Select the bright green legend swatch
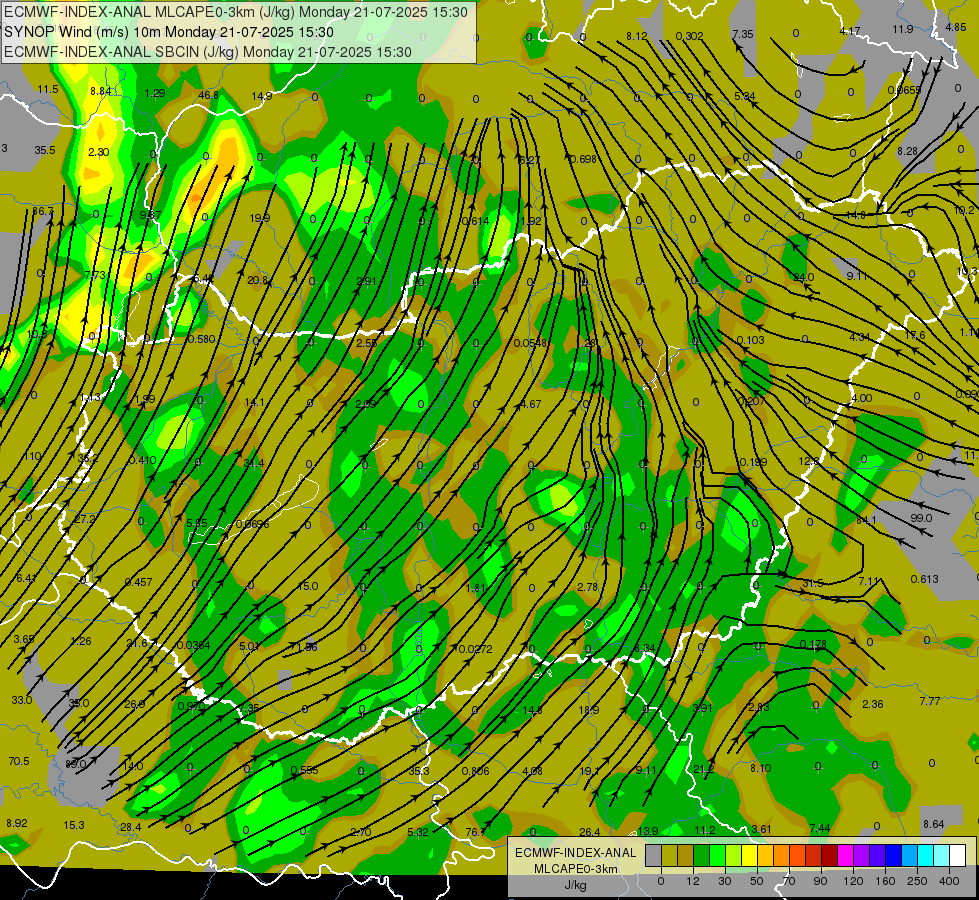This screenshot has width=979, height=900. (x=717, y=856)
